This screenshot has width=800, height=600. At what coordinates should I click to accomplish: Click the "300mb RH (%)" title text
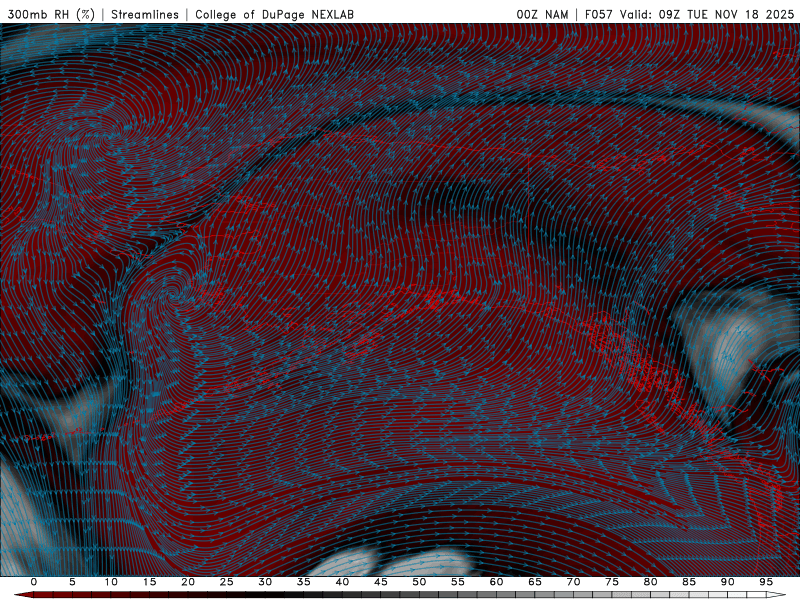pyautogui.click(x=51, y=15)
